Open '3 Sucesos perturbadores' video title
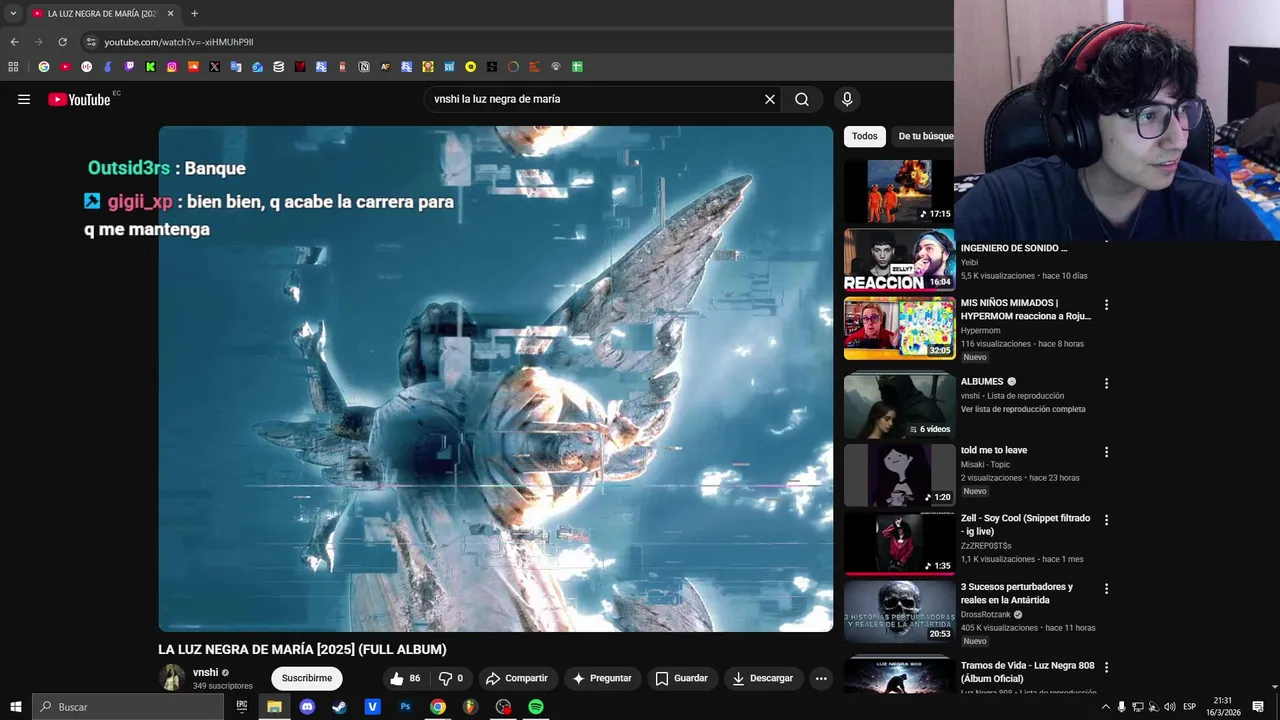This screenshot has width=1280, height=720. 1017,593
